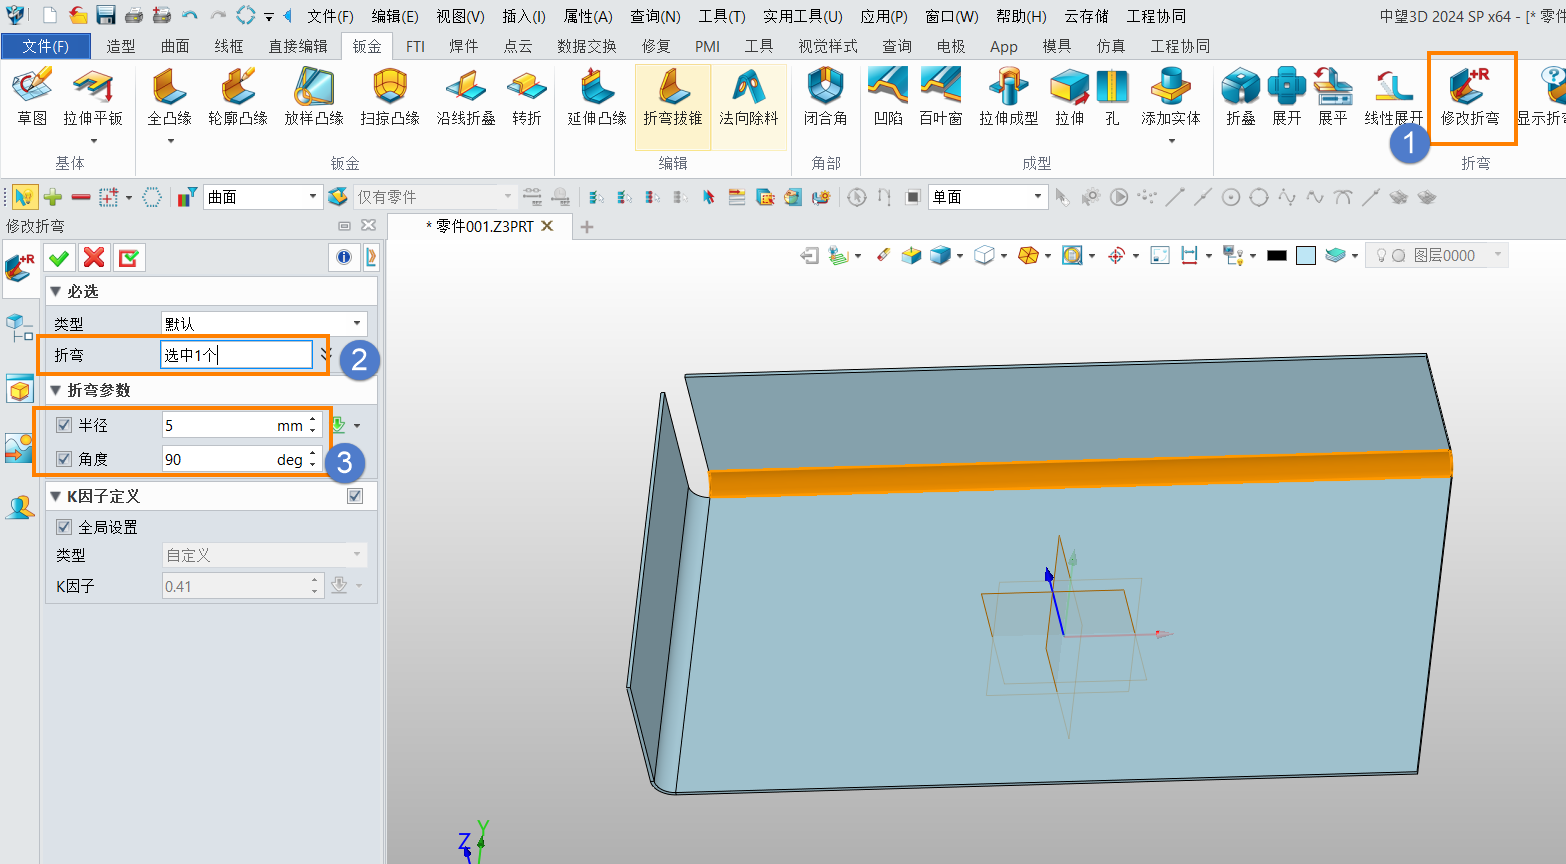Open the 类型 默认 dropdown
This screenshot has height=864, width=1566.
[264, 323]
